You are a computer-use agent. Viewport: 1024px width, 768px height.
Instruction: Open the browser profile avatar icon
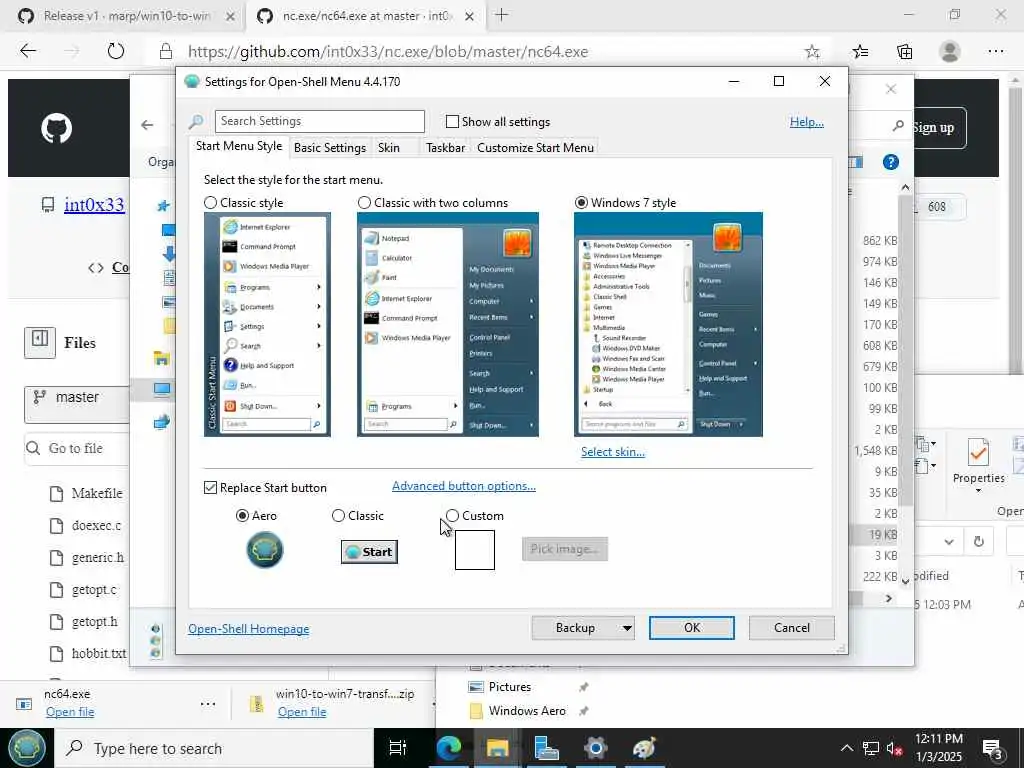(x=949, y=51)
